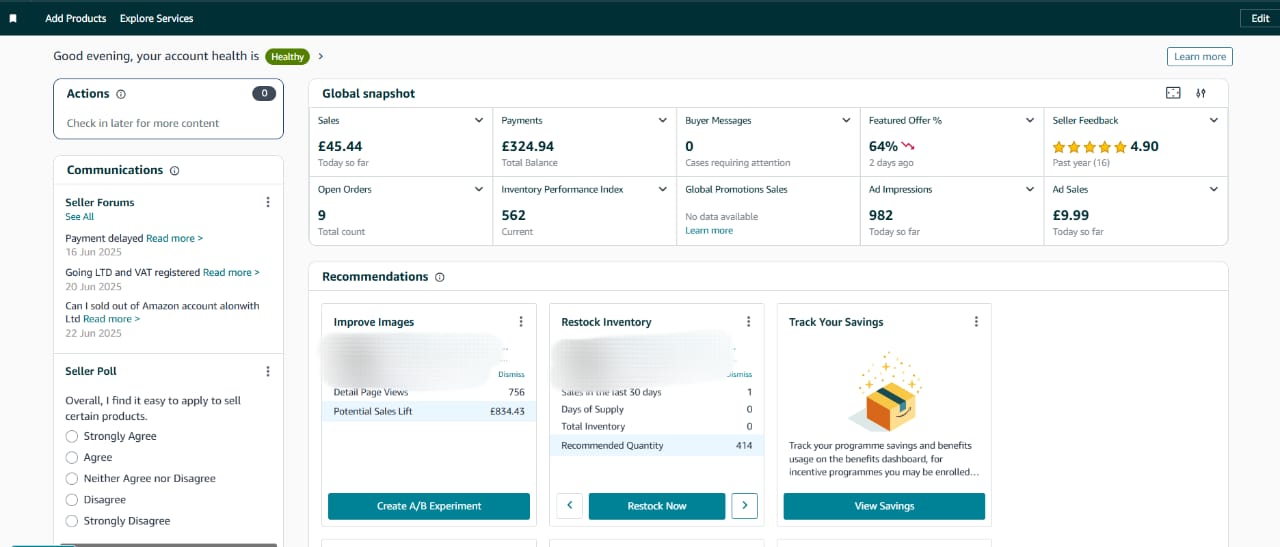
Task: Open the Add Products menu item
Action: tap(75, 18)
